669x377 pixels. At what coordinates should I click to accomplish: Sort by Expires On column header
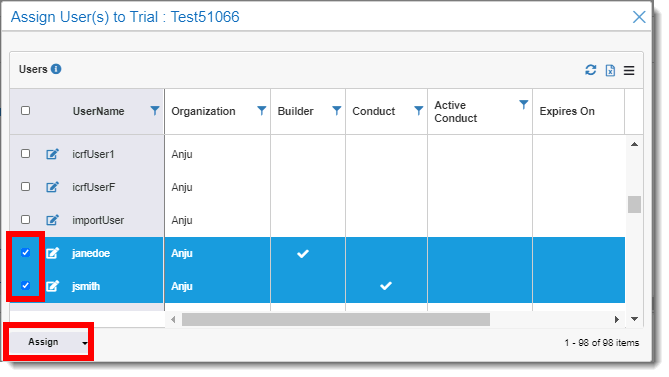(x=567, y=111)
